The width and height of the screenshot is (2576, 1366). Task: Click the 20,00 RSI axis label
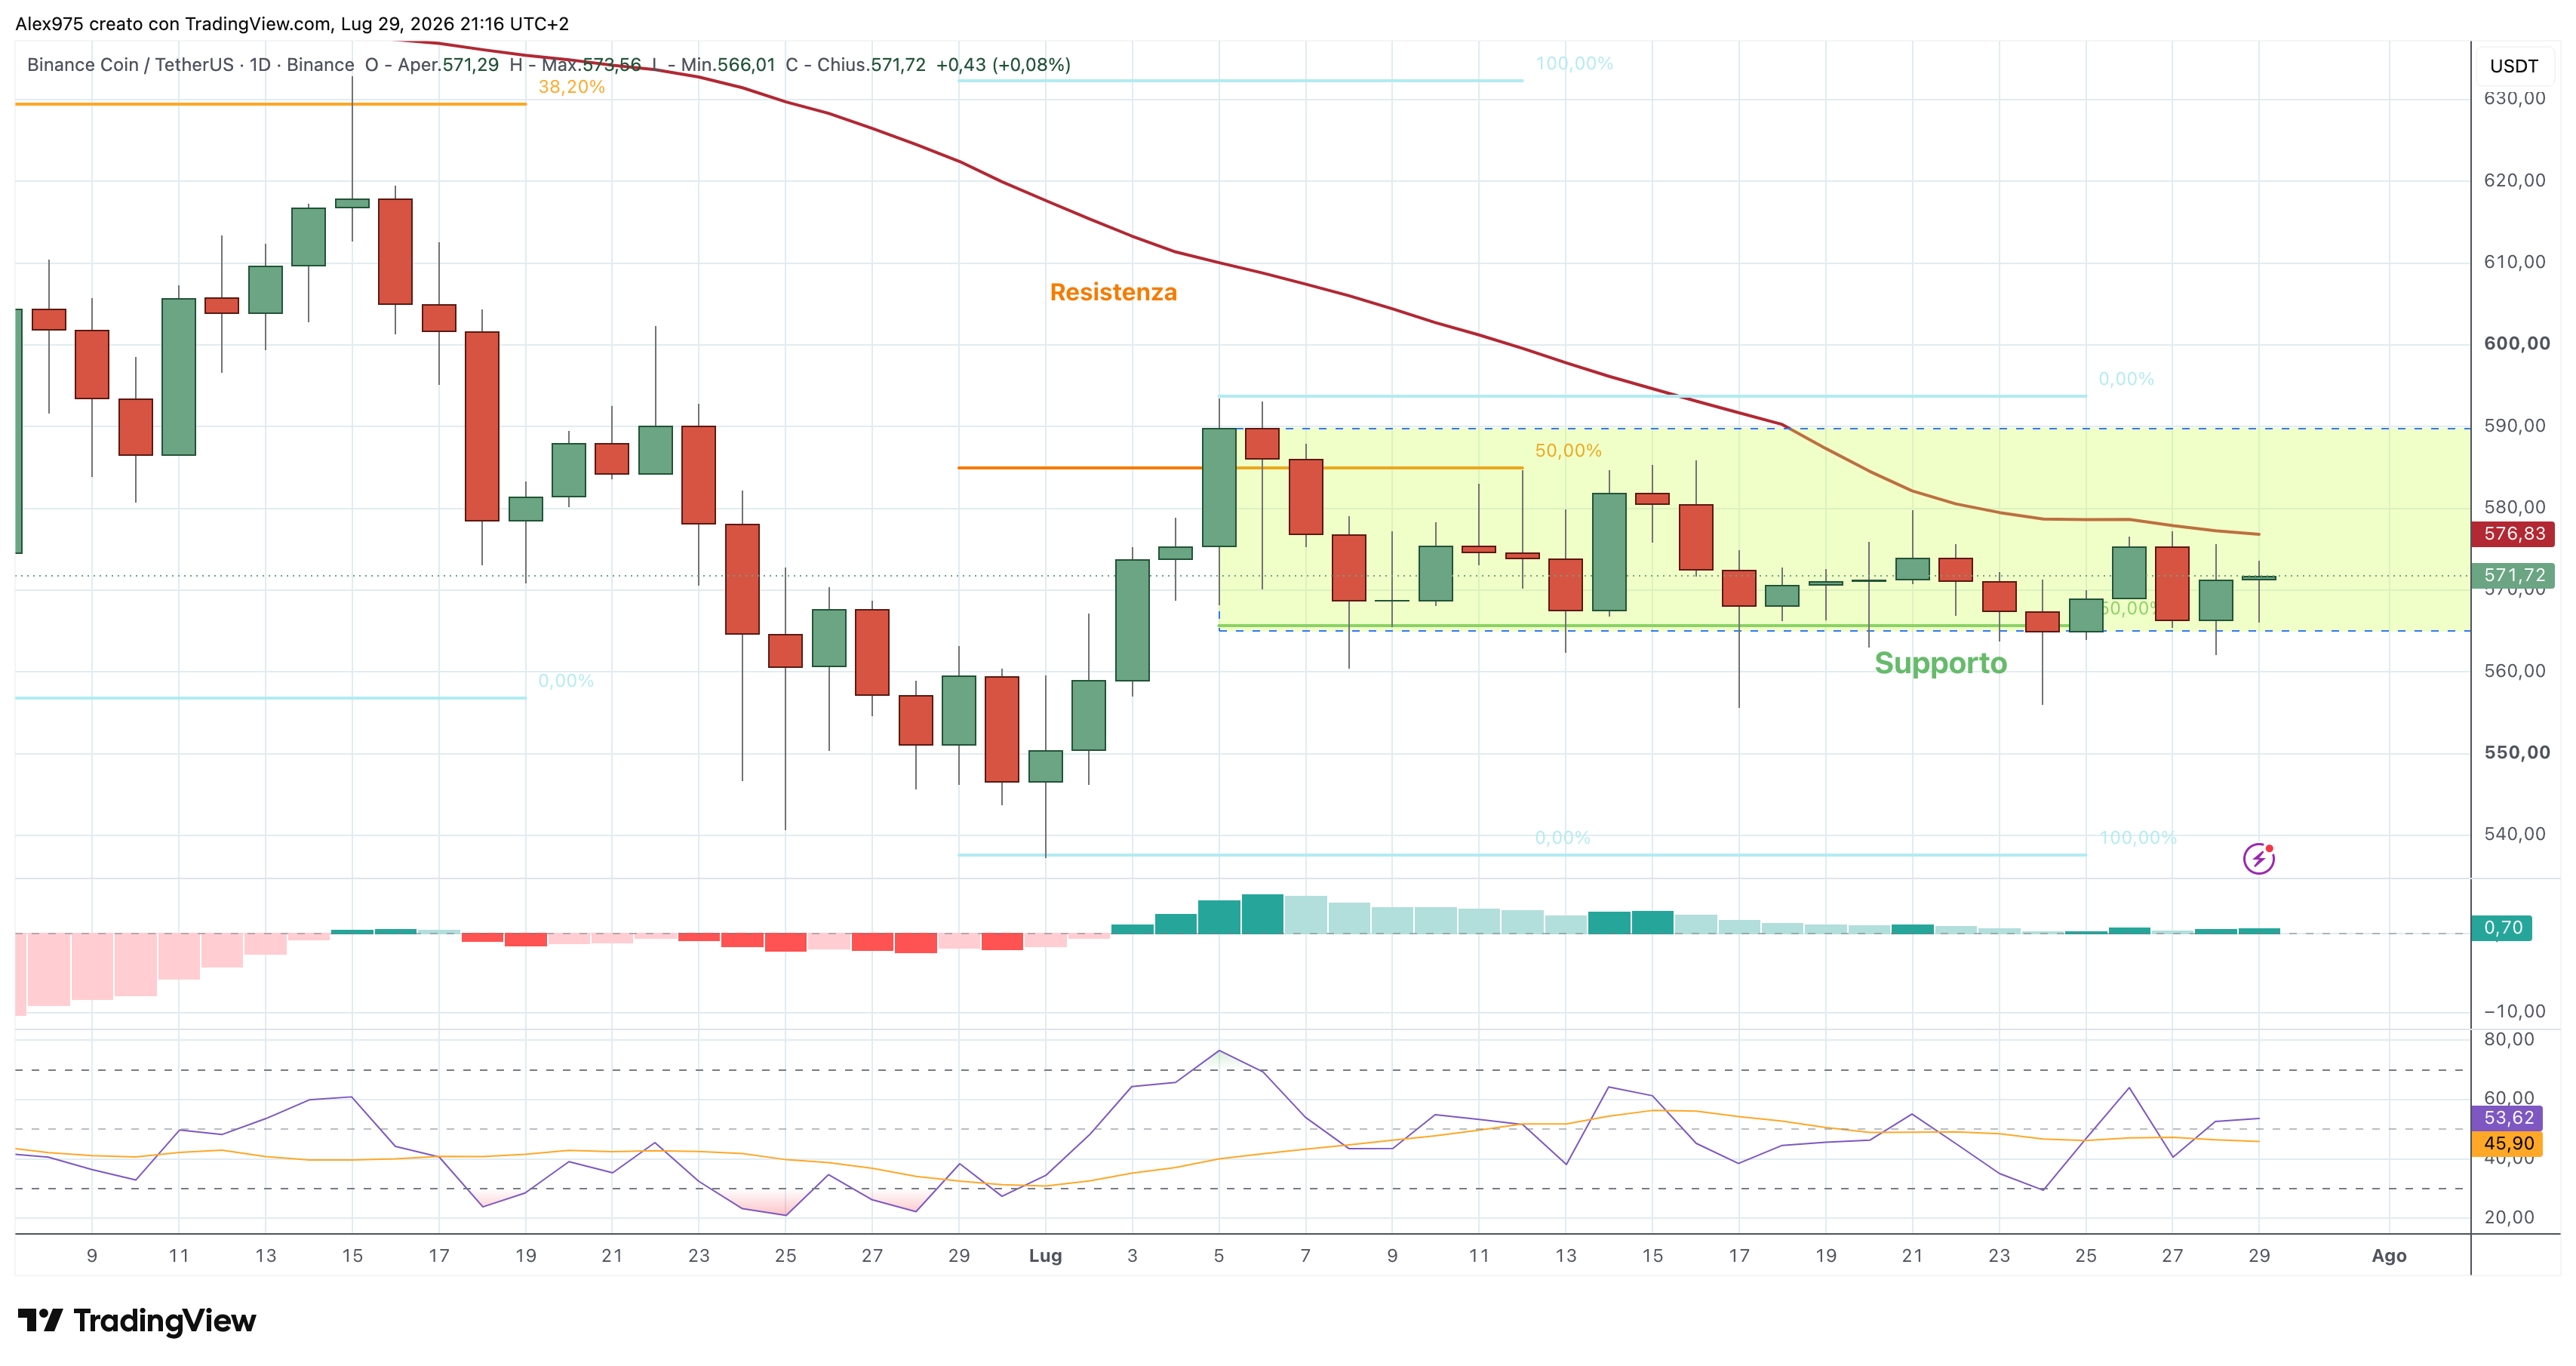pyautogui.click(x=2509, y=1217)
